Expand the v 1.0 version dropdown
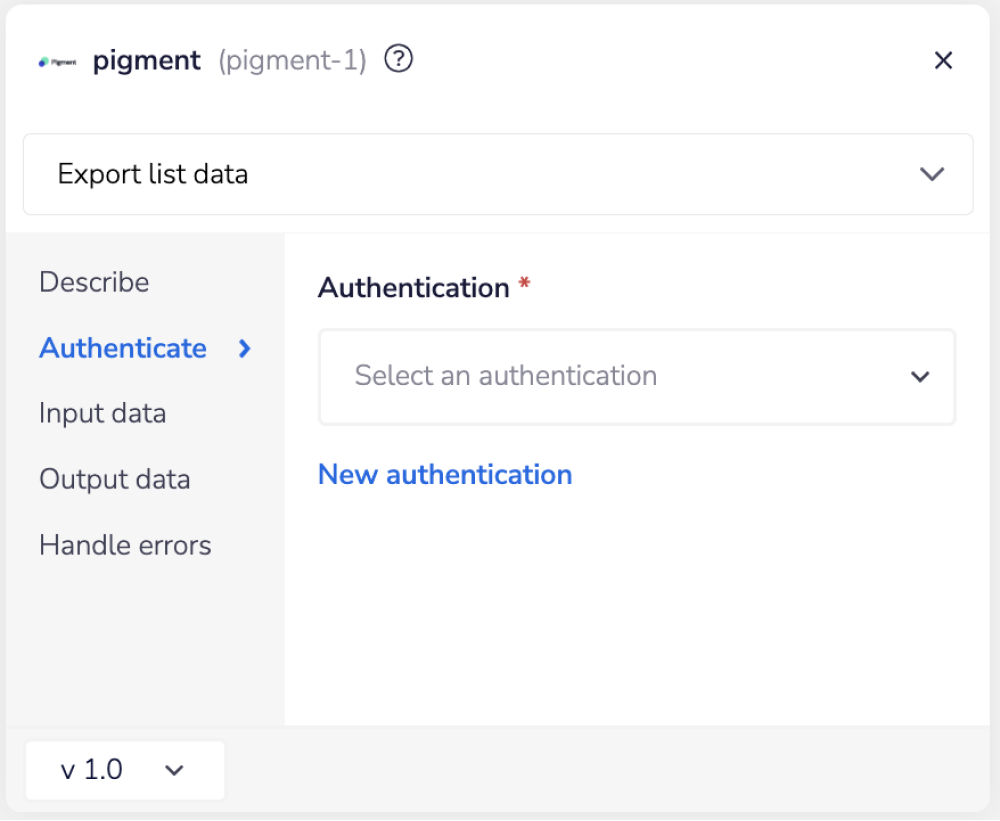This screenshot has width=1000, height=821. click(124, 770)
